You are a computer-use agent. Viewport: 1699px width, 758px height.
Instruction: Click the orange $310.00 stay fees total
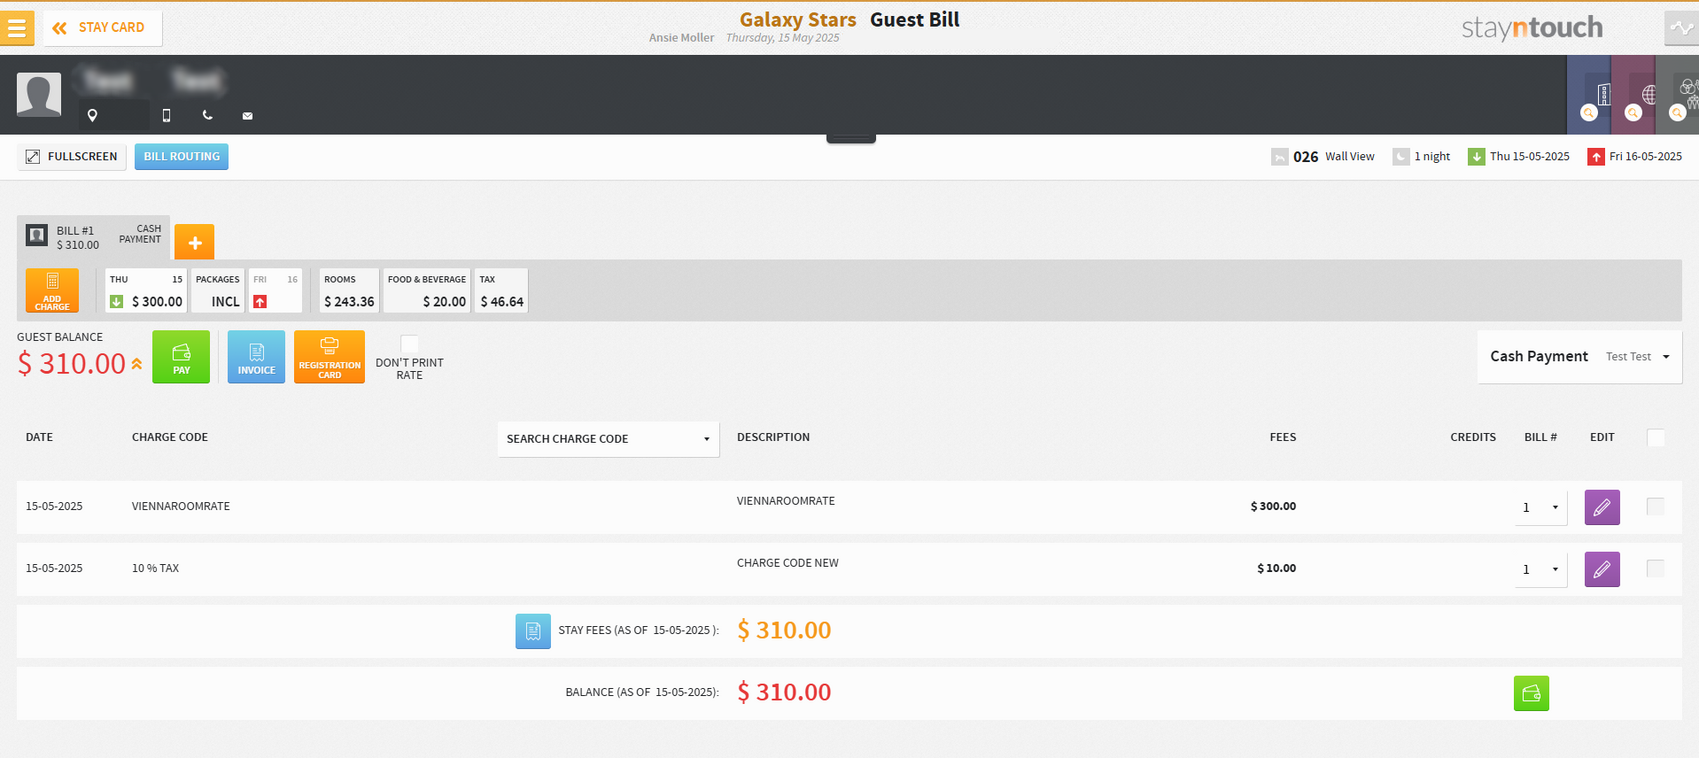[x=784, y=631]
